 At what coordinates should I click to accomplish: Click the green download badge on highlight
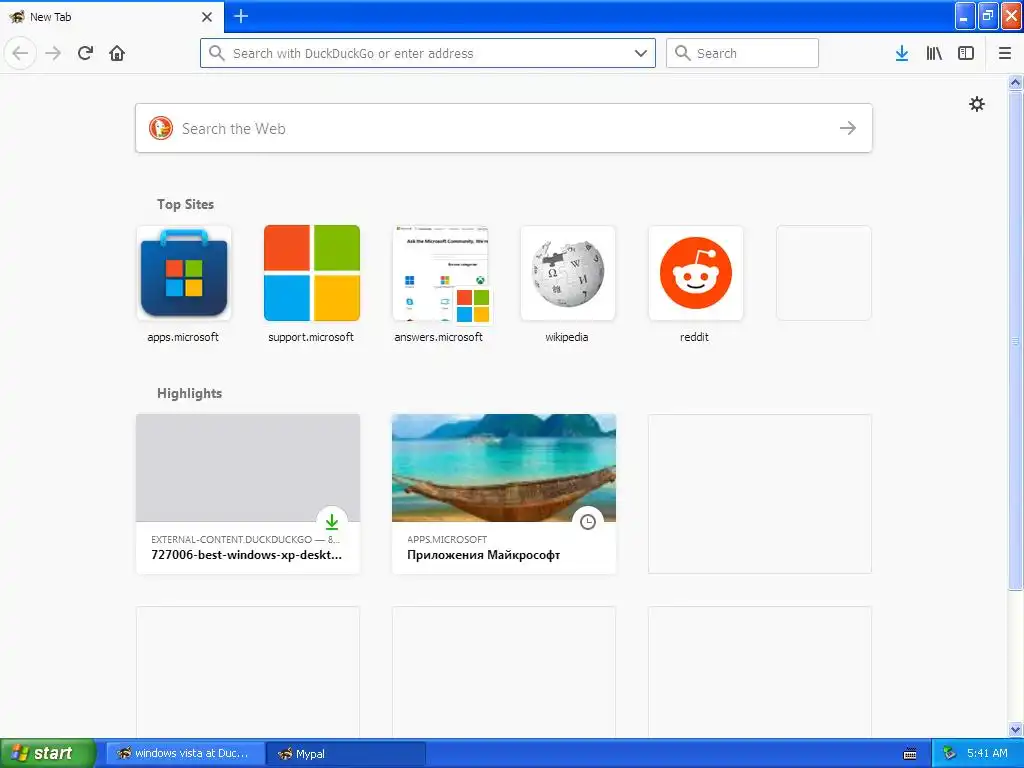[332, 522]
